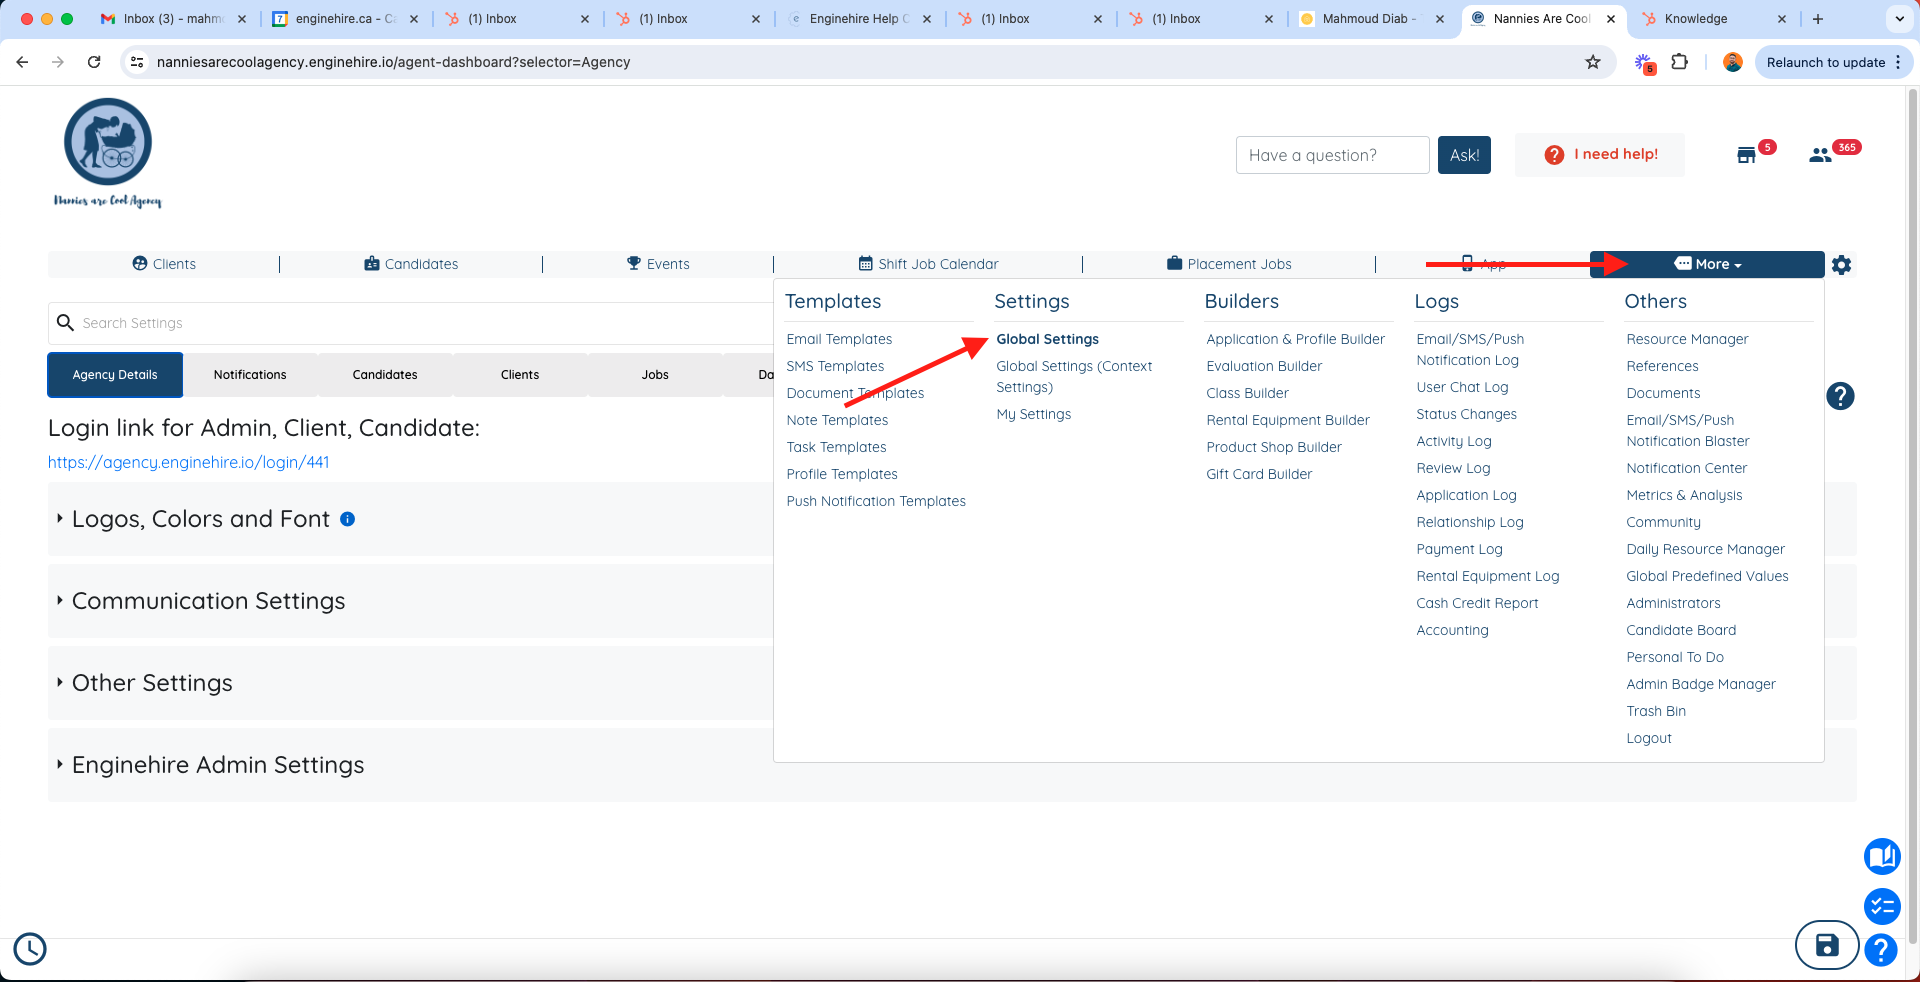Open Email Templates

tap(839, 339)
